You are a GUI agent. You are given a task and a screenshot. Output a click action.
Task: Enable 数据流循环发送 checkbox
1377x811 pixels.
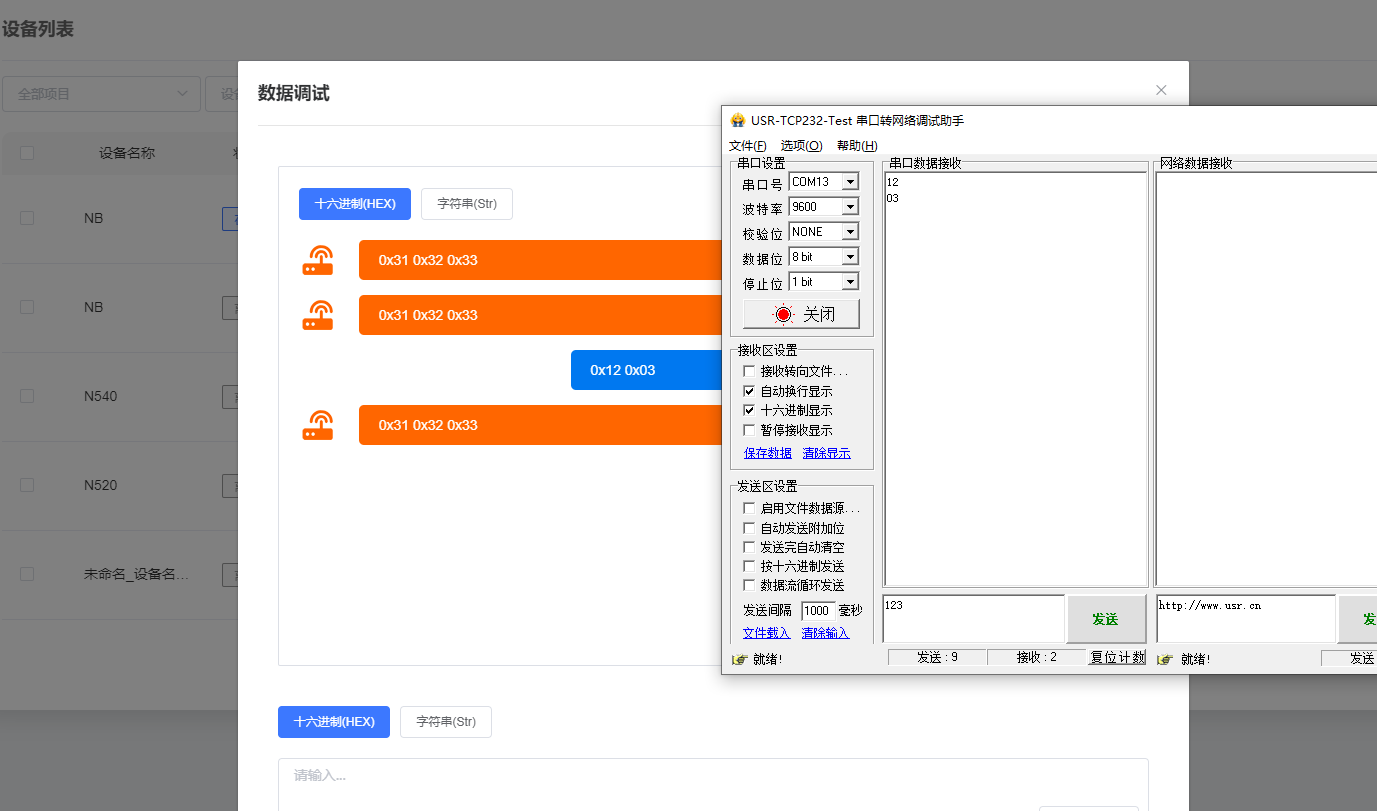pos(749,585)
